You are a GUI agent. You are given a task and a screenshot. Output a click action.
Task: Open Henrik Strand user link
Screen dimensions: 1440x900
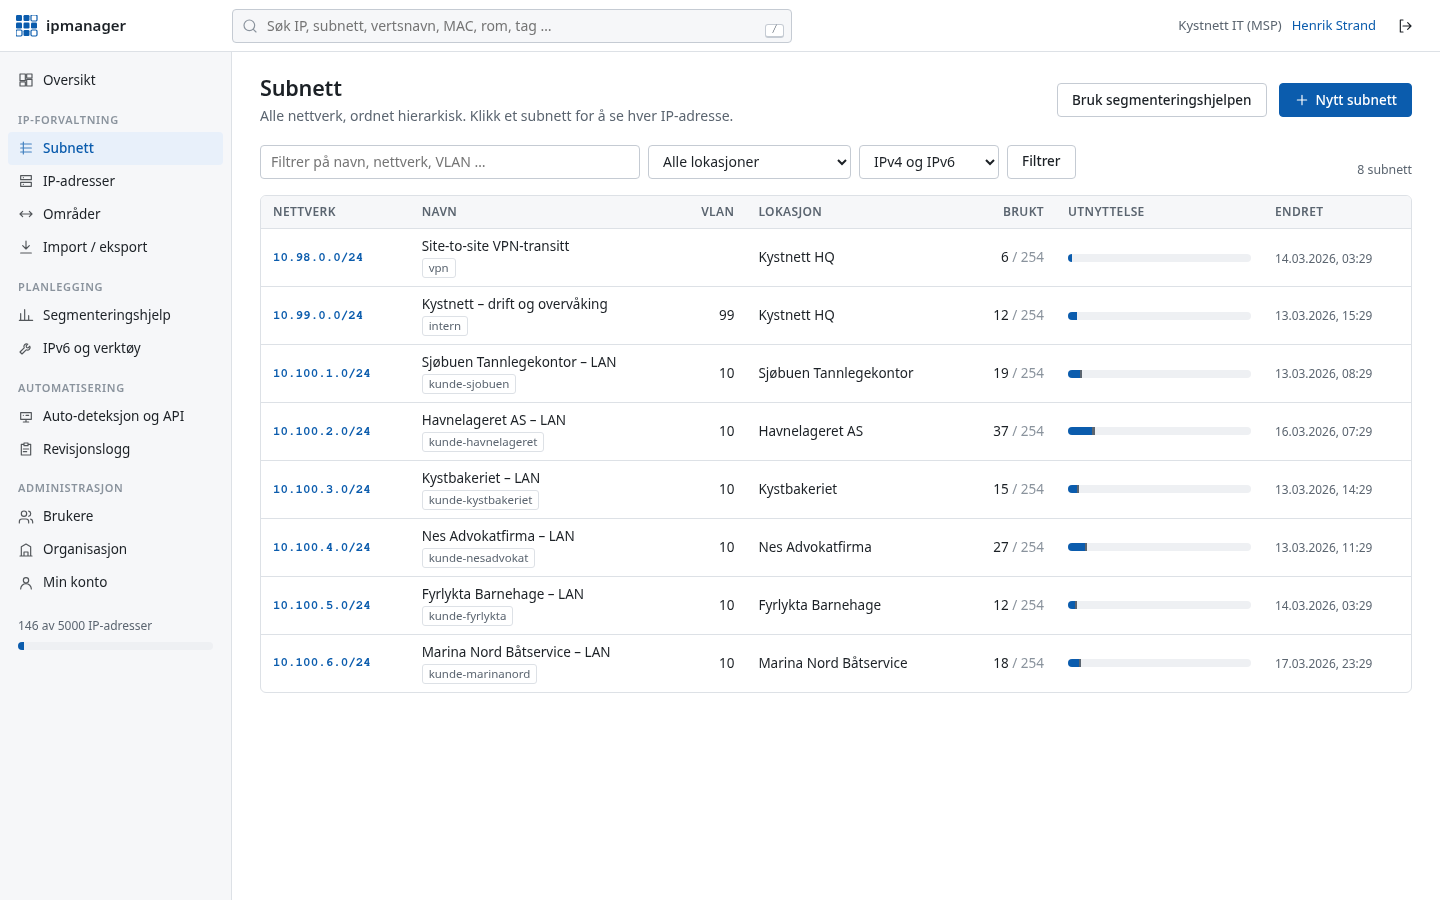pos(1334,26)
